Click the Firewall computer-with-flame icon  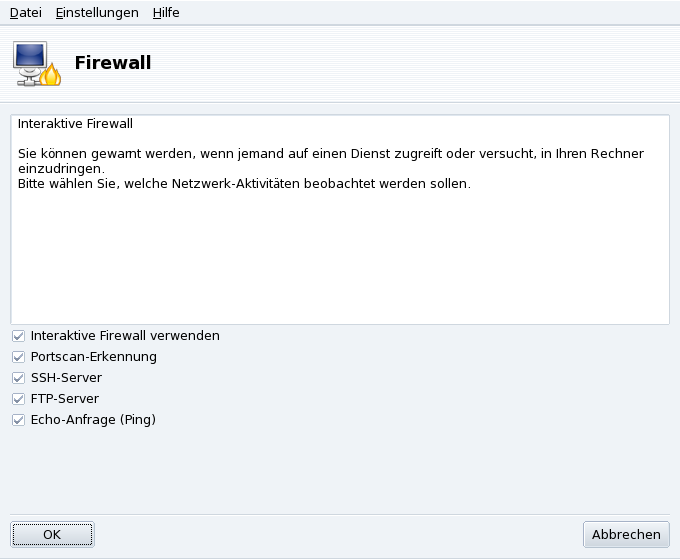coord(37,64)
